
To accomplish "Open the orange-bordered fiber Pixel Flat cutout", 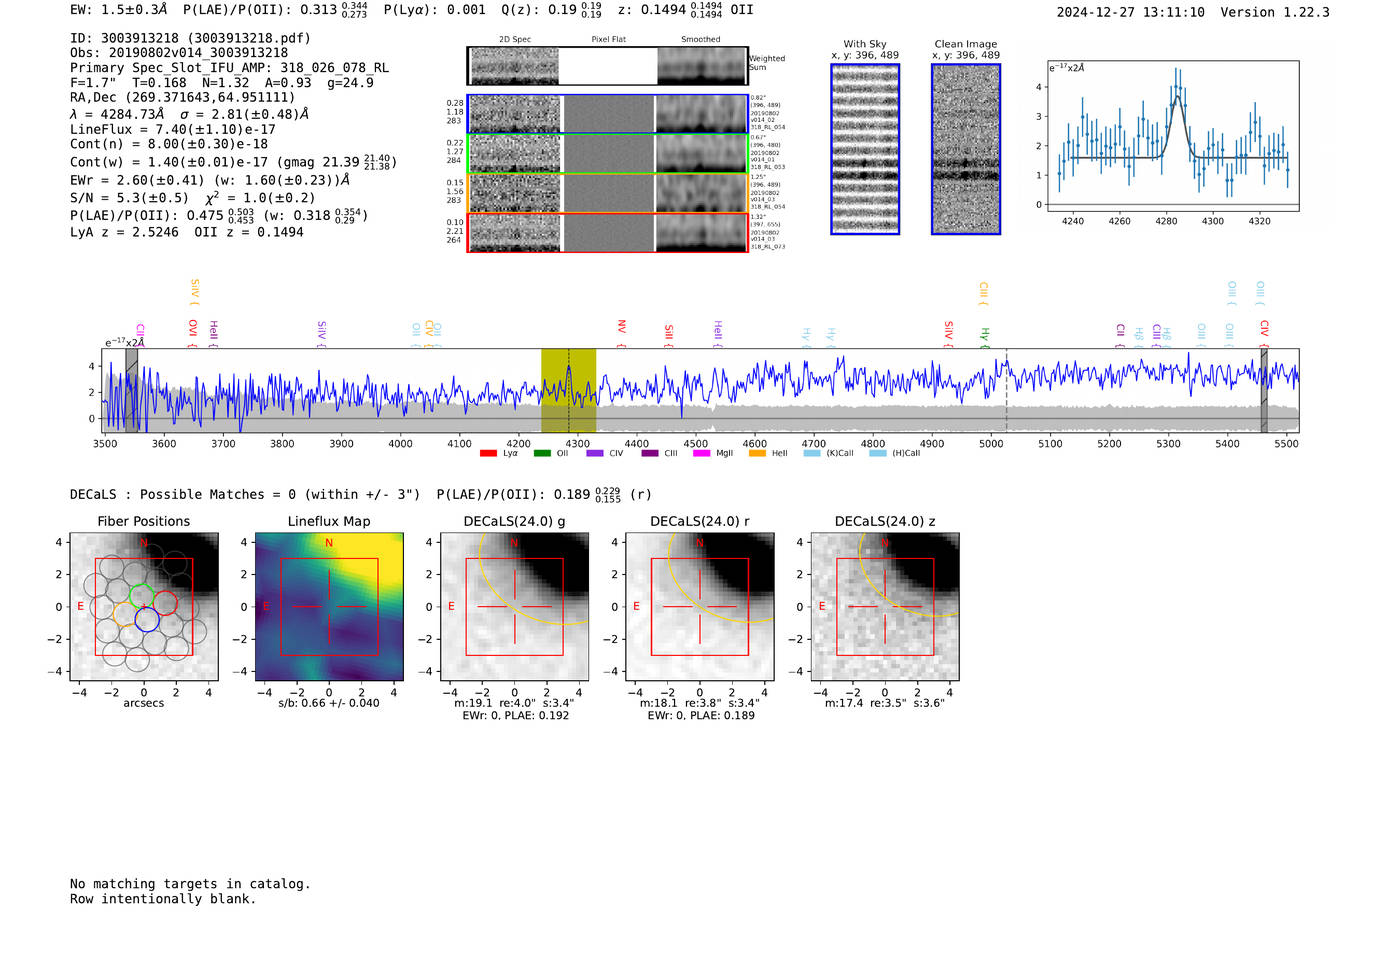I will [608, 194].
